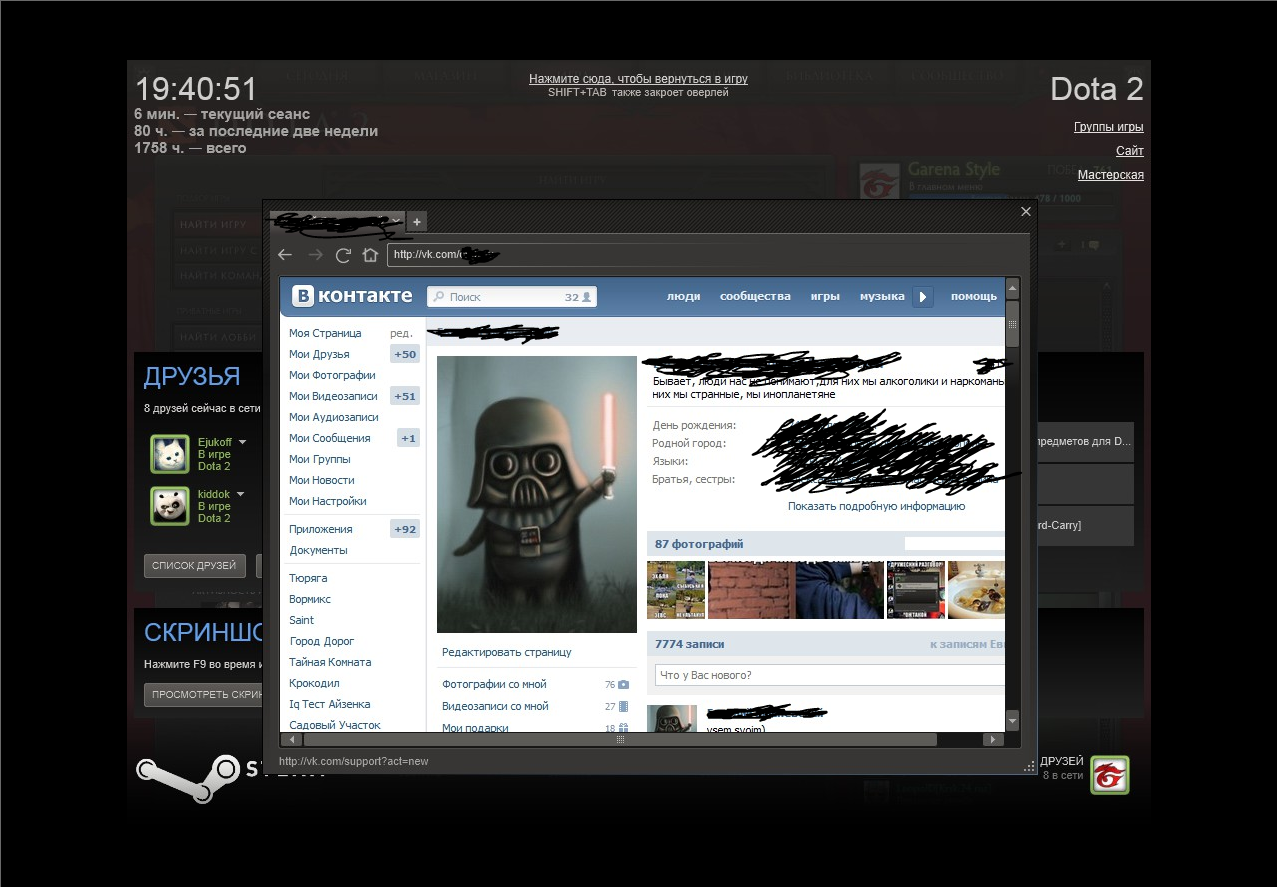Click the browser forward arrow
Screen dimensions: 1277x887
point(315,255)
